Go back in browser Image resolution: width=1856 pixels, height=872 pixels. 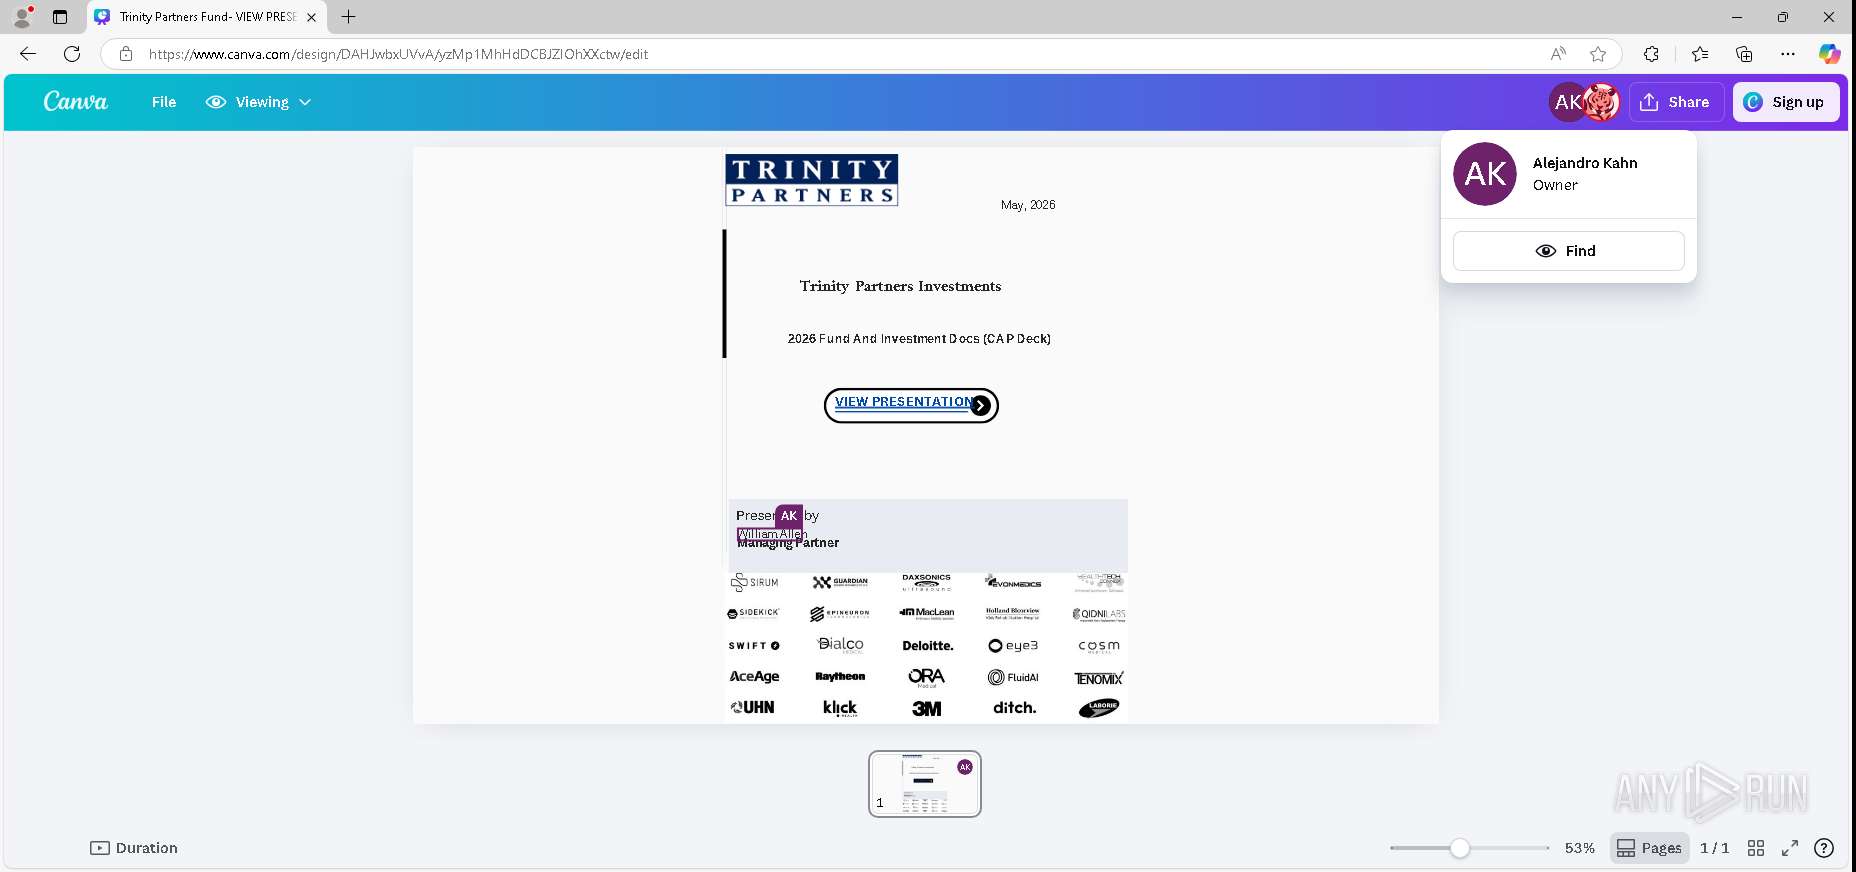(x=28, y=54)
